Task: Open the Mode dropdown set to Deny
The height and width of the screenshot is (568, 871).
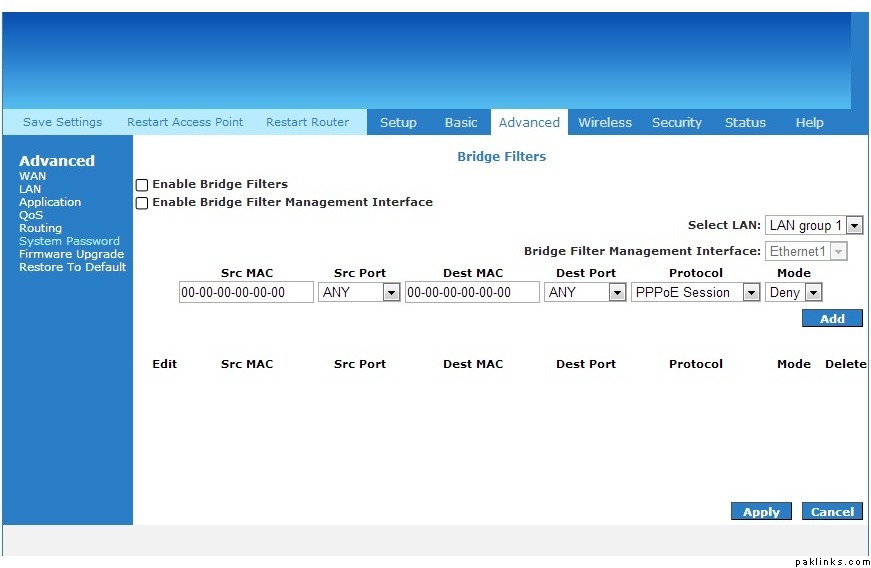Action: pos(794,293)
